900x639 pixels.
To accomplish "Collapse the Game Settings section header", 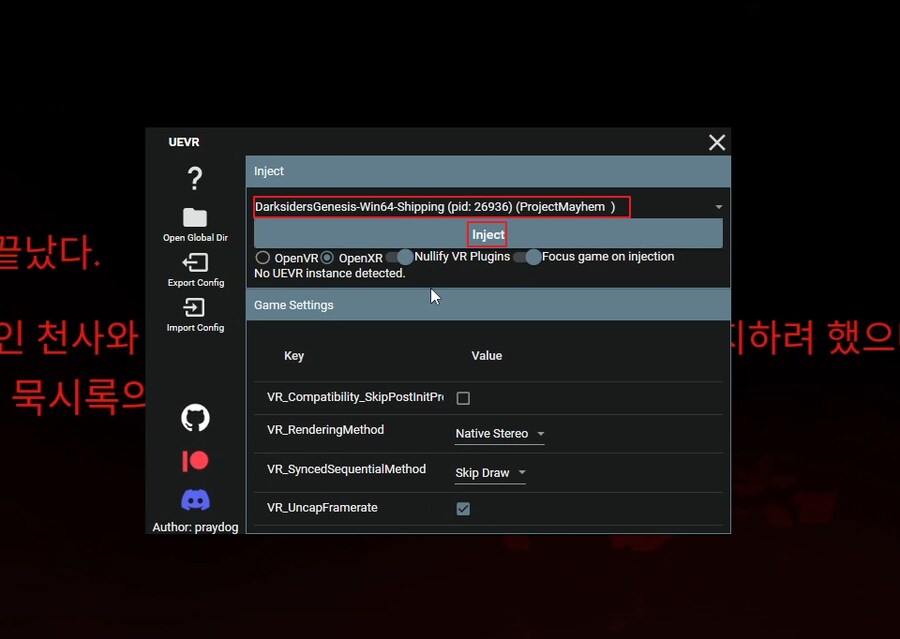I will click(x=488, y=305).
